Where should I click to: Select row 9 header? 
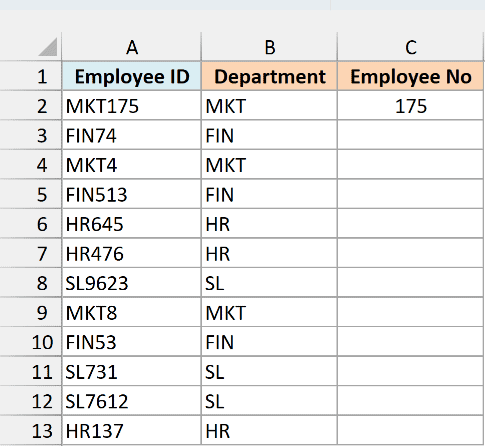(x=31, y=312)
